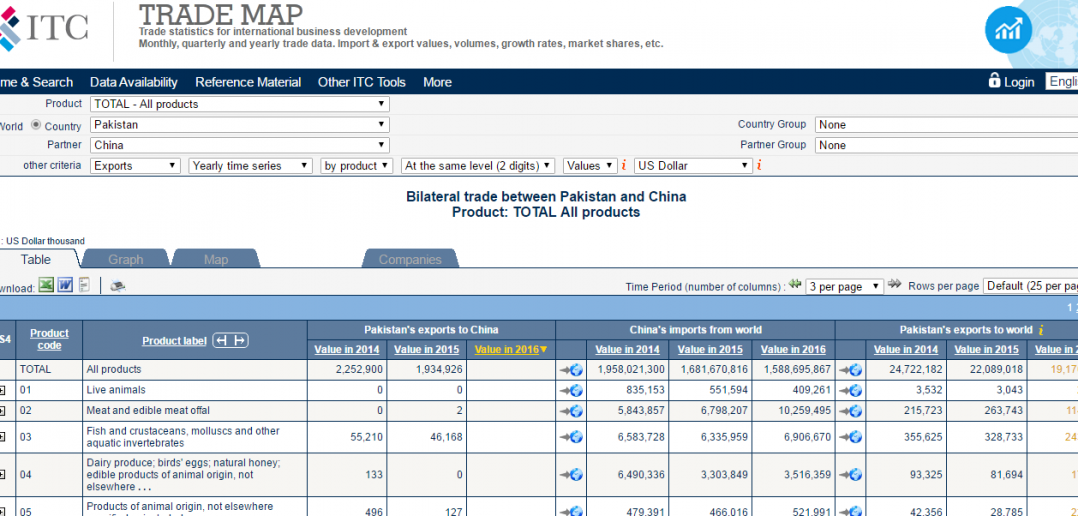The image size is (1078, 516).
Task: Open the Partner dropdown showing China
Action: click(x=240, y=146)
